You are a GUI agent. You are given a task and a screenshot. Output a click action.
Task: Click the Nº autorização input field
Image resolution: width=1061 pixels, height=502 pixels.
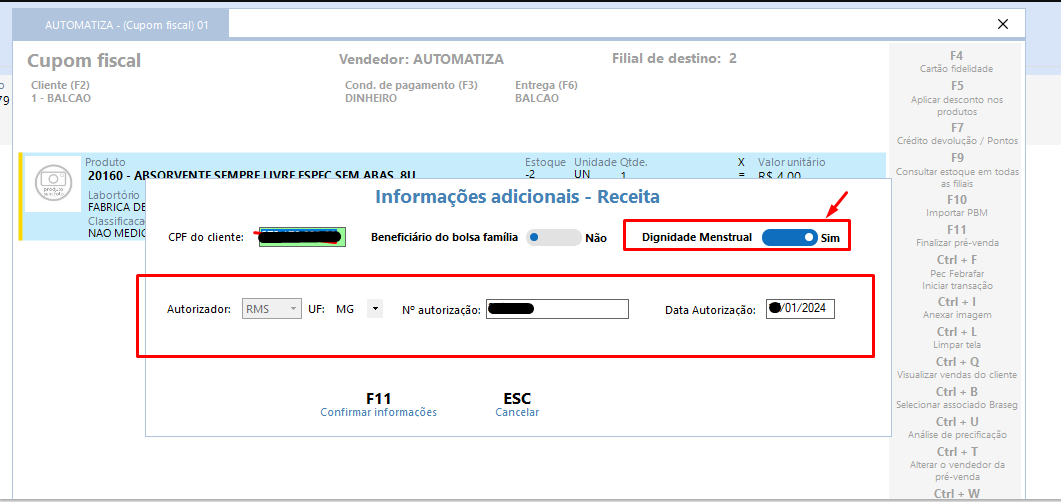coord(558,309)
